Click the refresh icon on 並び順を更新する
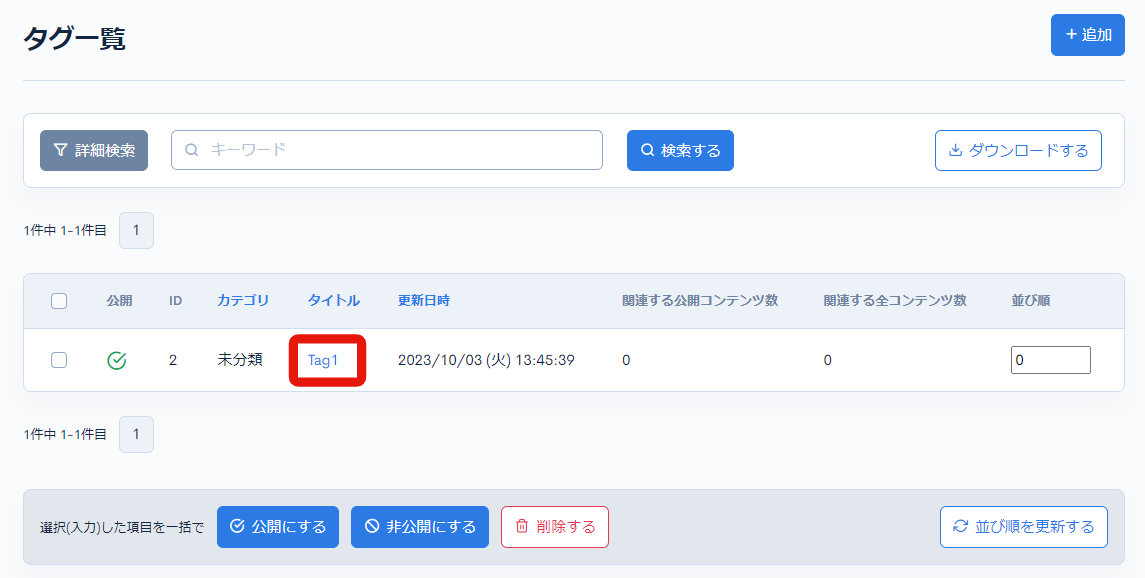The width and height of the screenshot is (1145, 578). coord(961,527)
